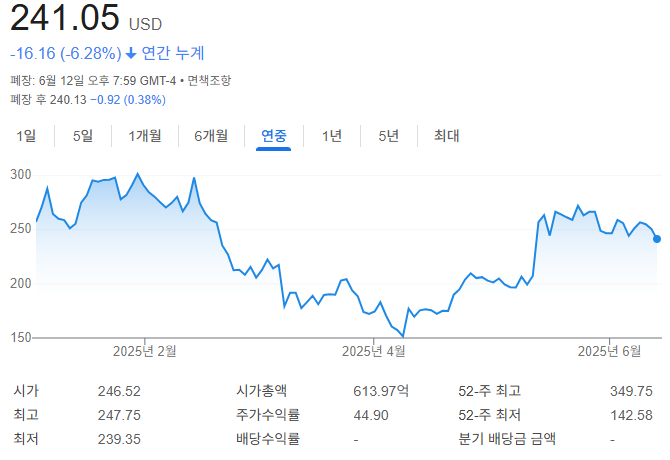Click the after-hours change −0.92 (0.38%)

point(128,100)
